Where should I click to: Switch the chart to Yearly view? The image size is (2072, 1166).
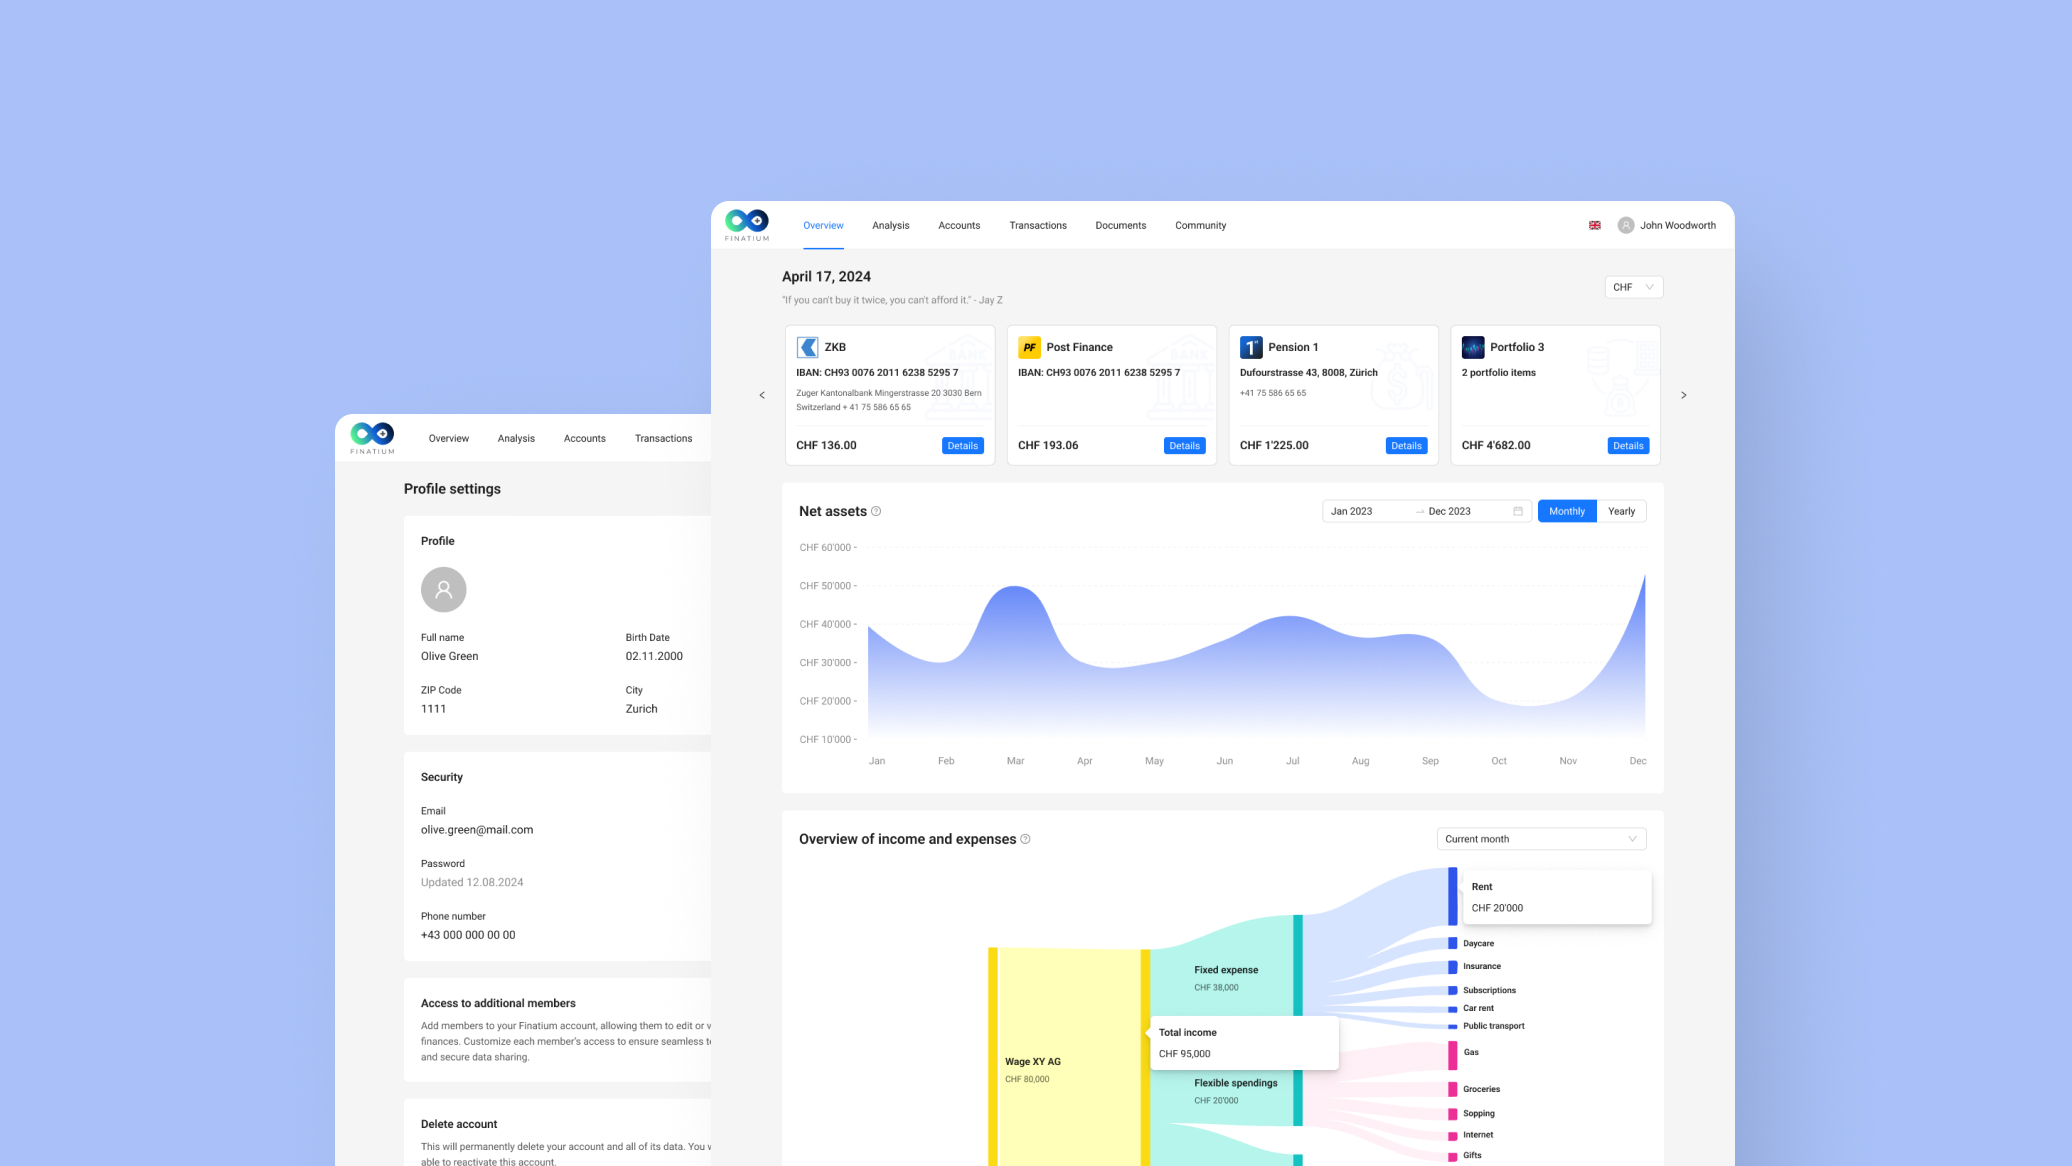1621,511
